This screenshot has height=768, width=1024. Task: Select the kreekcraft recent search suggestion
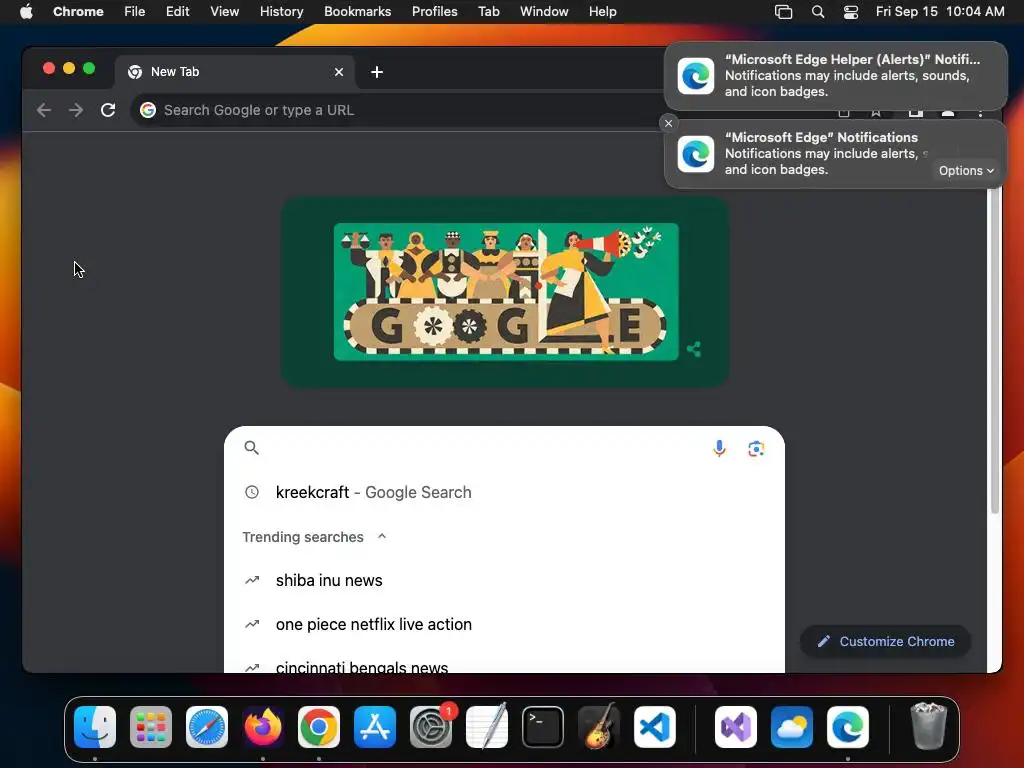coord(504,492)
